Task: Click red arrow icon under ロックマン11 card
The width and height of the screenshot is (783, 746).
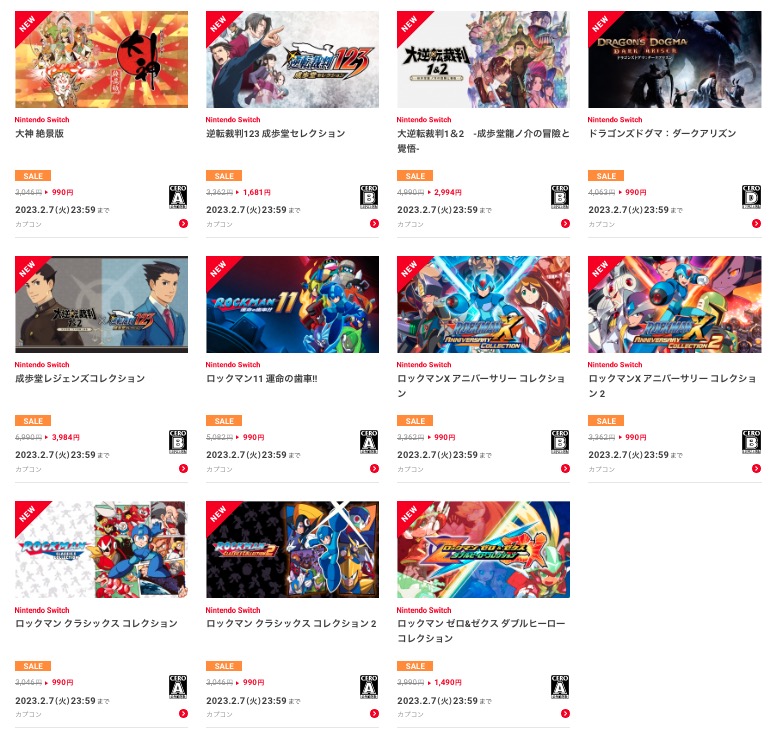Action: tap(375, 468)
